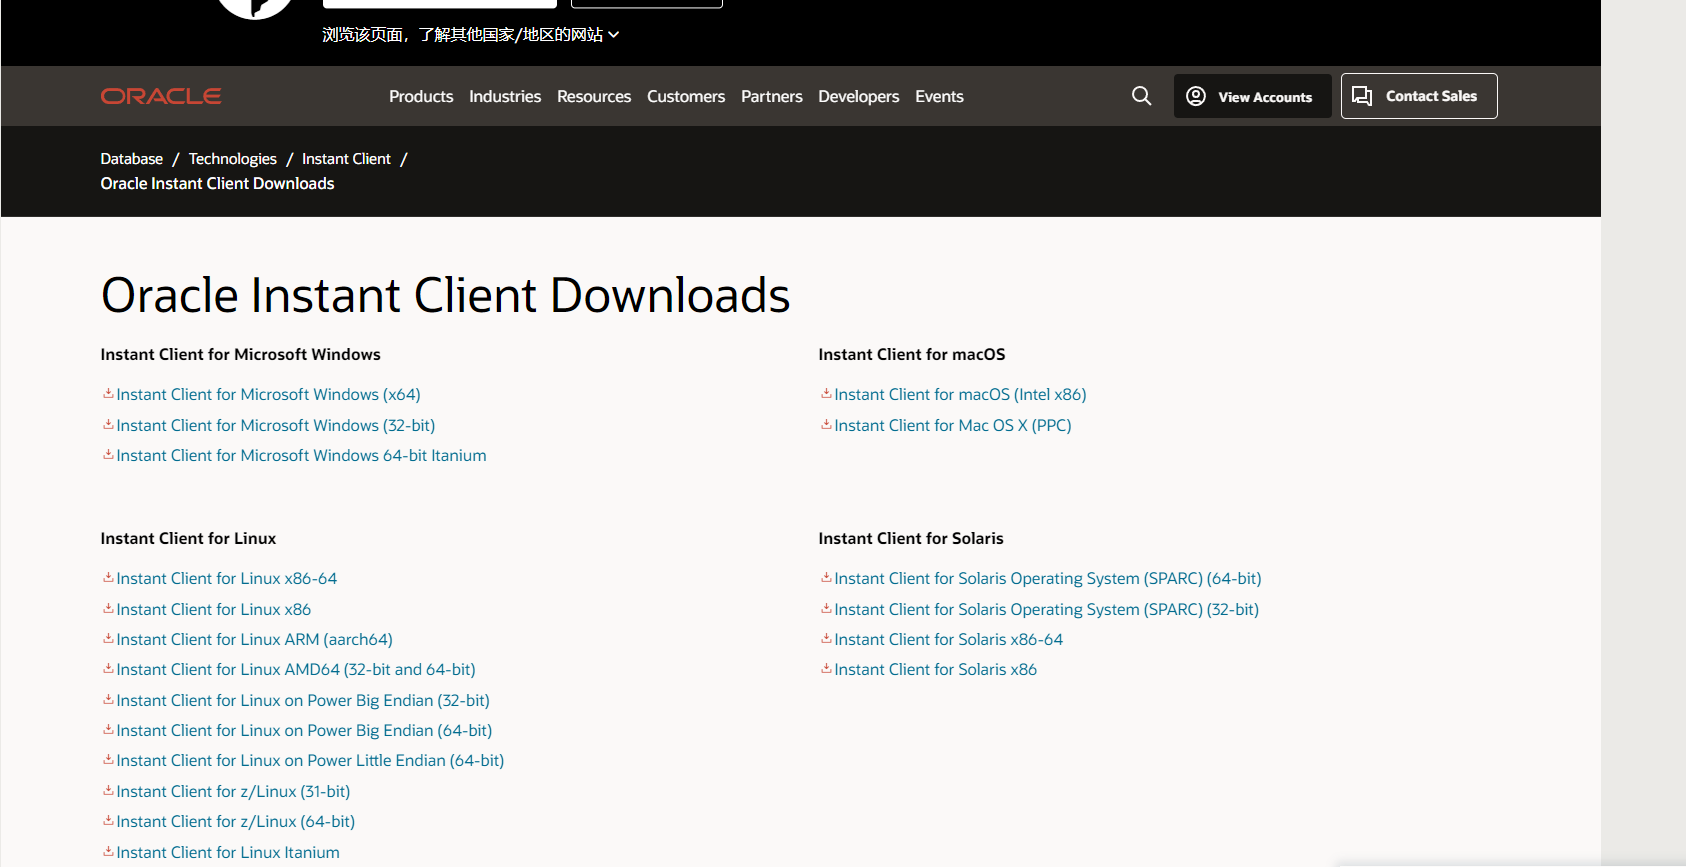
Task: Open the Industries menu
Action: (x=505, y=96)
